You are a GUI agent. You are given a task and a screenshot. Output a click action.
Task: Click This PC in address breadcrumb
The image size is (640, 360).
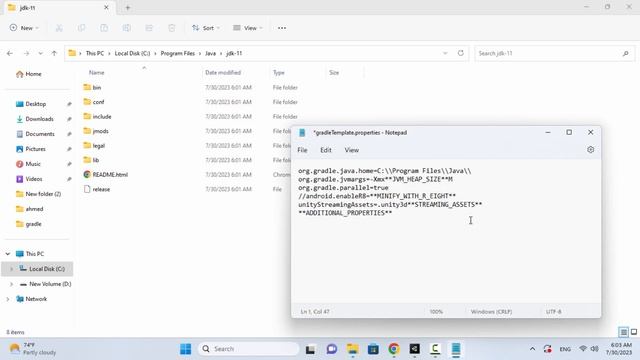(x=95, y=53)
